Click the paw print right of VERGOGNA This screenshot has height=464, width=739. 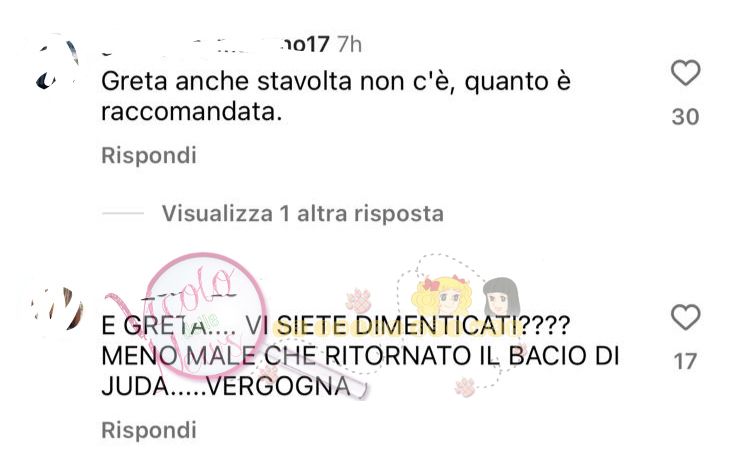[x=466, y=387]
